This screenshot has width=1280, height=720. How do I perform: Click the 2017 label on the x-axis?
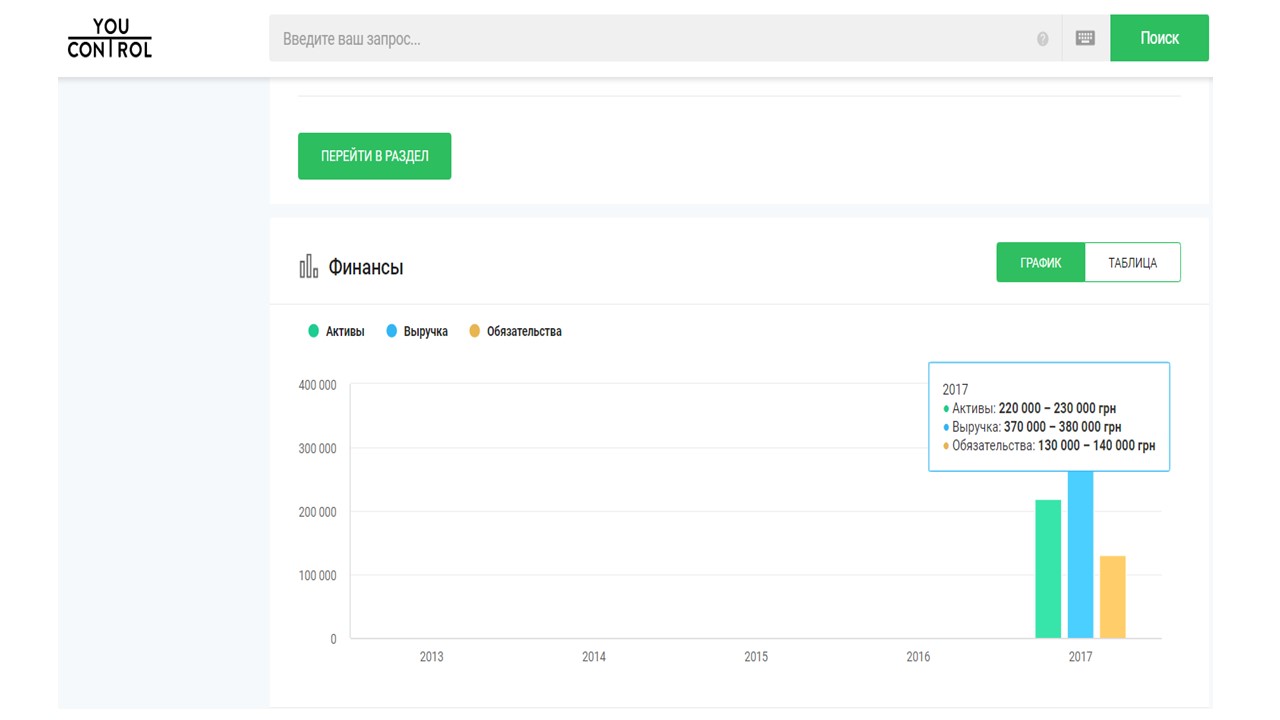(x=1080, y=657)
